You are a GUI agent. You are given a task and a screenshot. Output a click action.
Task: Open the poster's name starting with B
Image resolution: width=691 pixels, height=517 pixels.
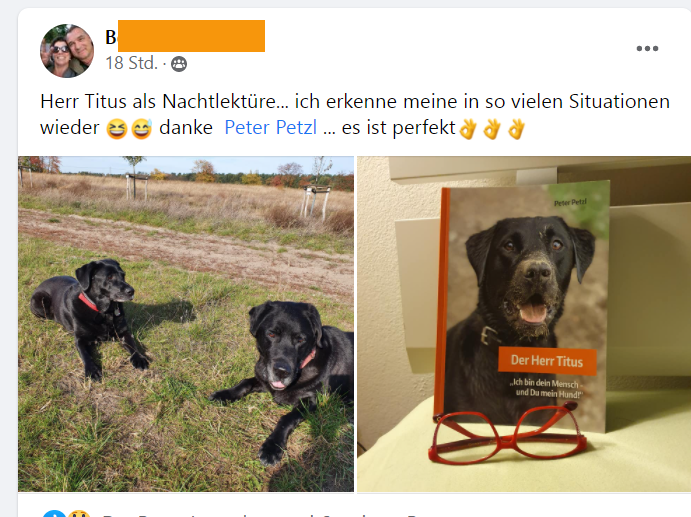[185, 37]
